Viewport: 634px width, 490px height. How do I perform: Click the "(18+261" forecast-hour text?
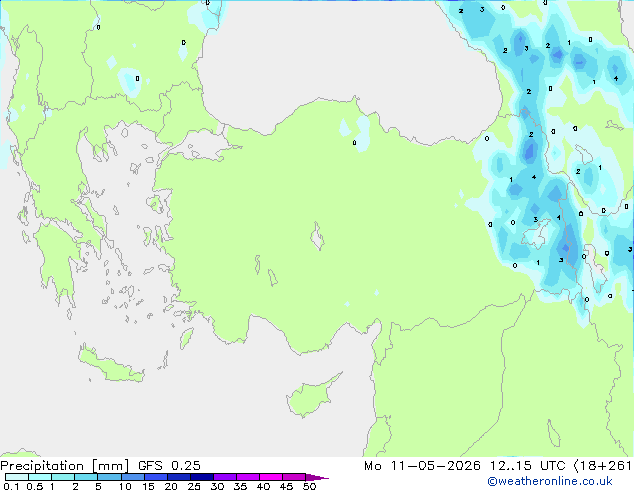pyautogui.click(x=602, y=466)
